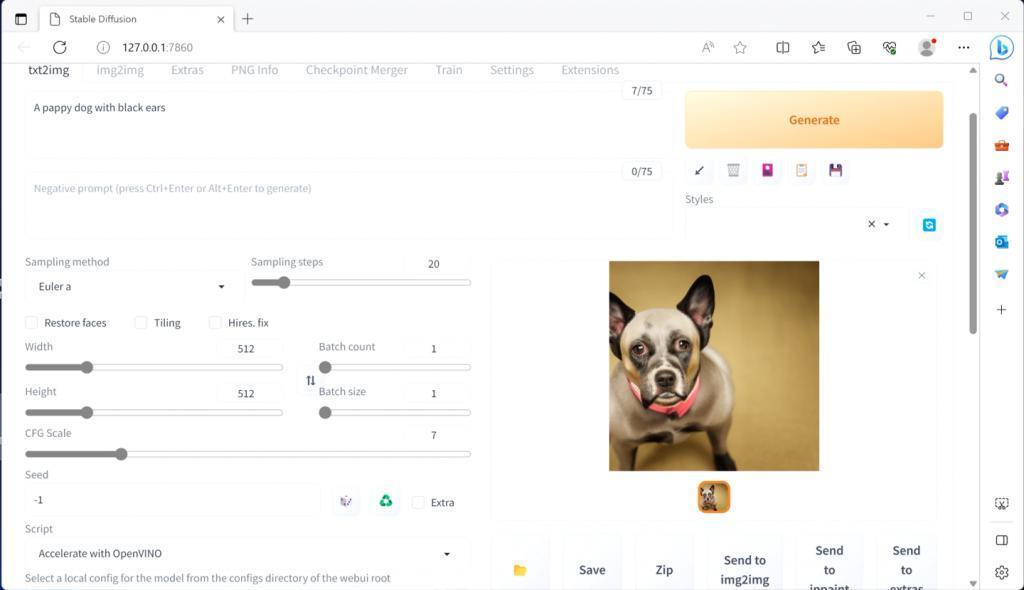Switch to the img2img tab
The height and width of the screenshot is (590, 1024).
click(x=120, y=70)
